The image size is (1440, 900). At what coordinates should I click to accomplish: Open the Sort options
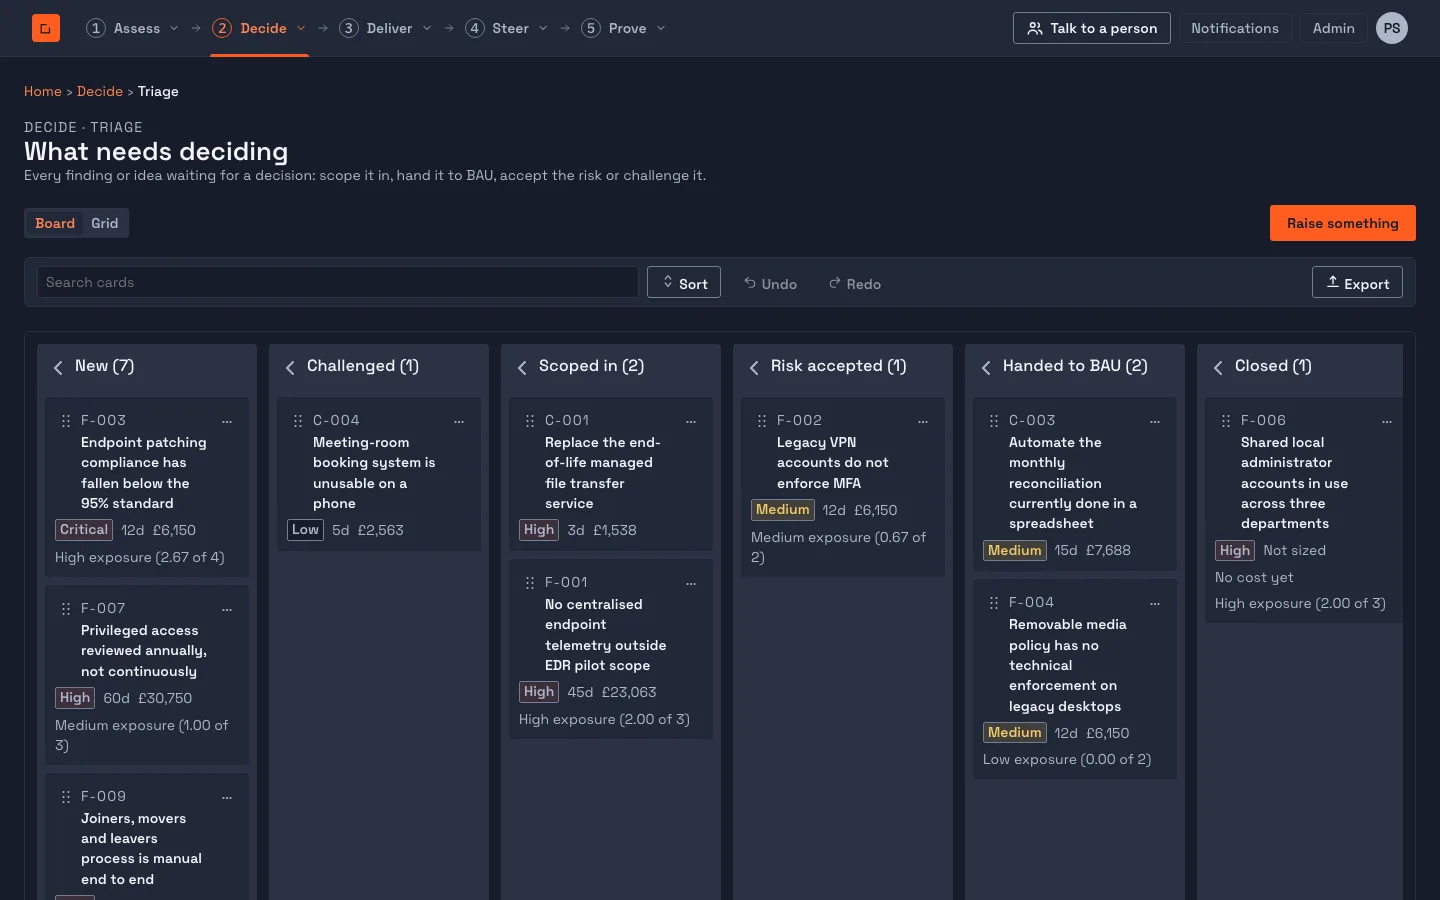[684, 283]
